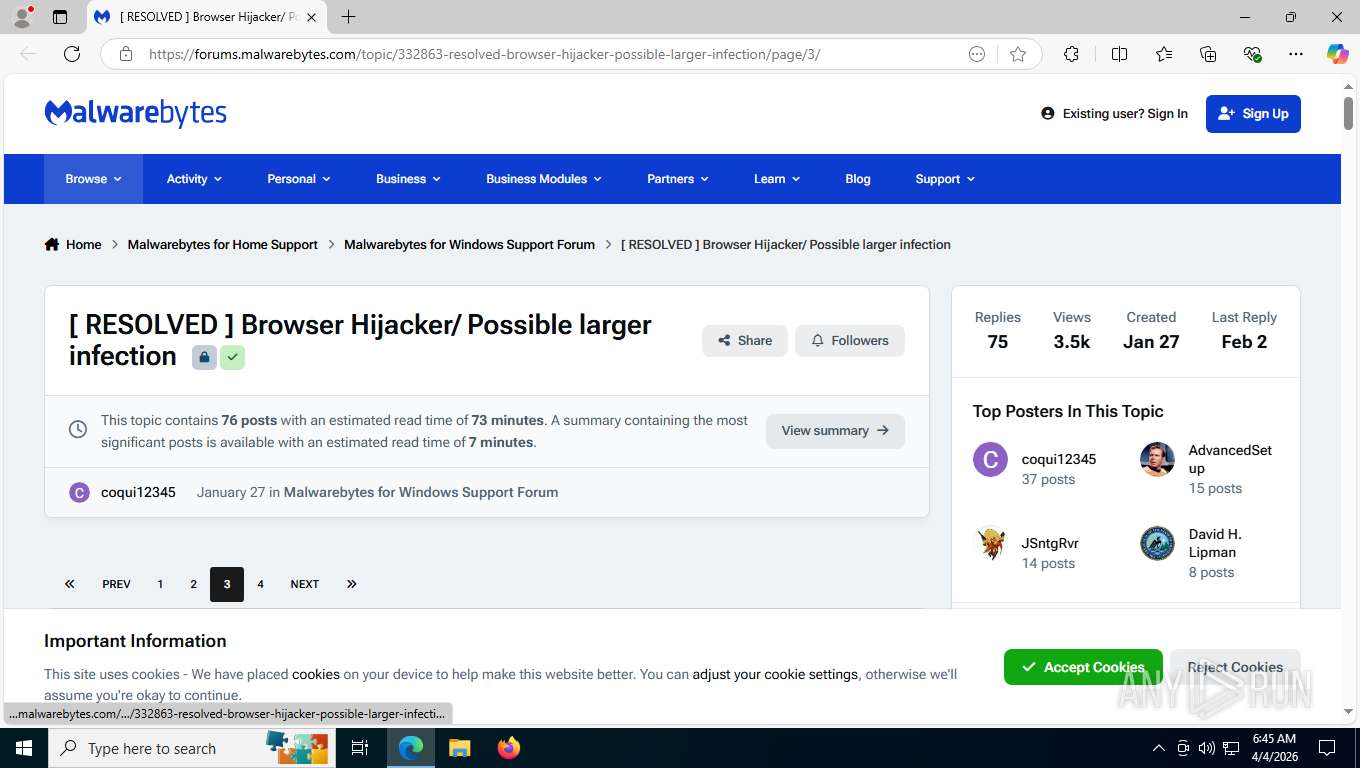Click adjust your cookie settings link
1360x768 pixels.
tap(775, 674)
